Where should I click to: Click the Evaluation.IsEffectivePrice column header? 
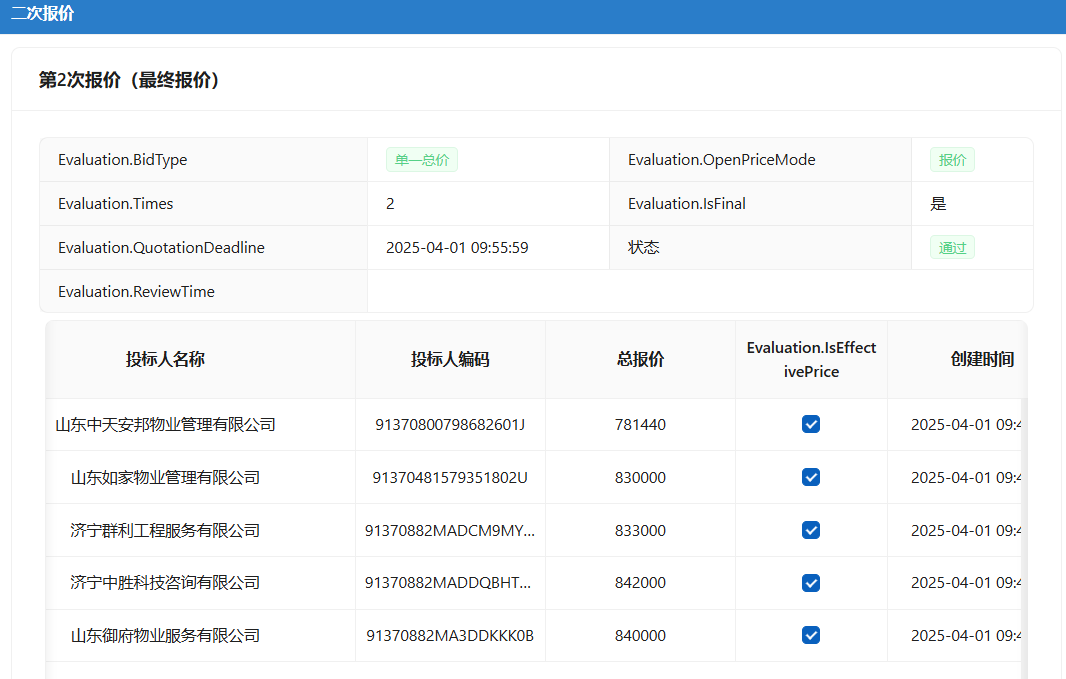point(811,360)
